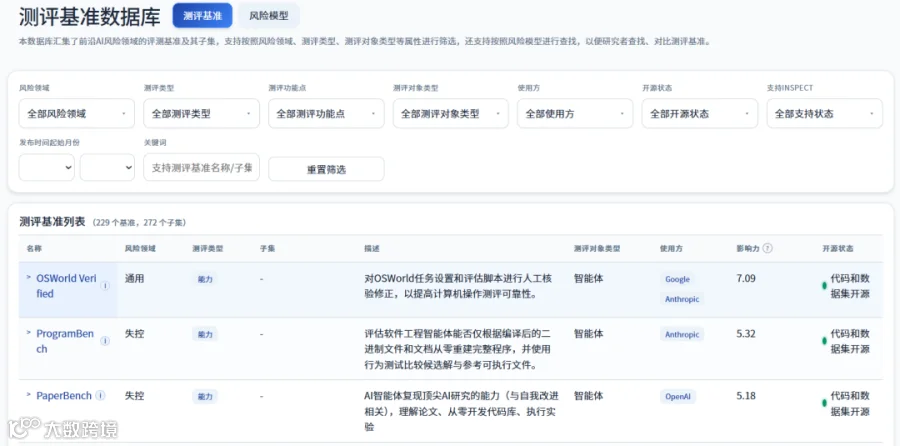Screen dimensions: 900x446
Task: Open the ProgramBench benchmark link
Action: (x=65, y=341)
